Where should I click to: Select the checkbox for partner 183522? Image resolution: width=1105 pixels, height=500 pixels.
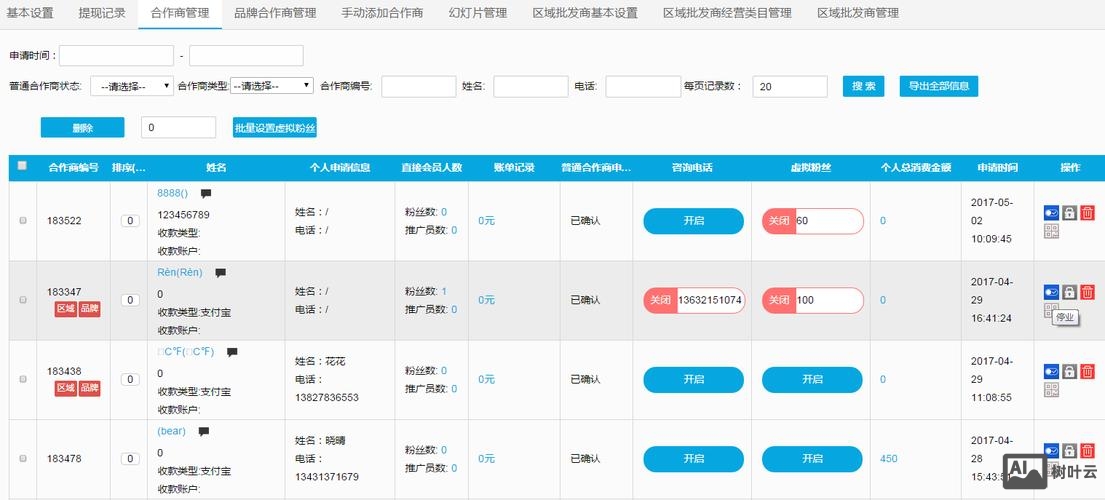pos(23,220)
